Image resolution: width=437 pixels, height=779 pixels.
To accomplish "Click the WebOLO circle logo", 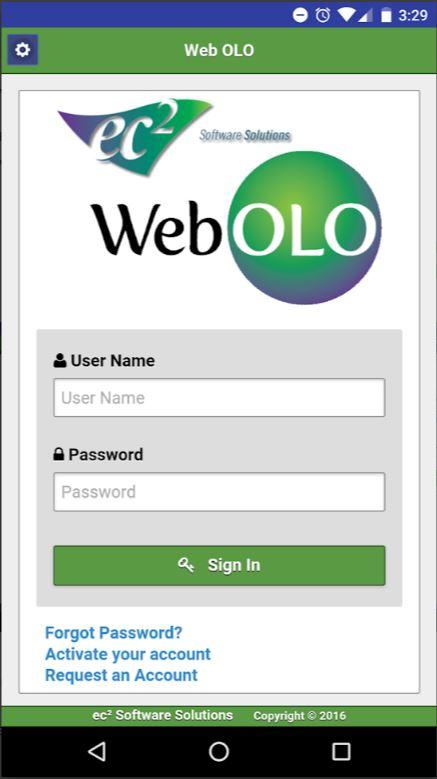I will pos(236,228).
